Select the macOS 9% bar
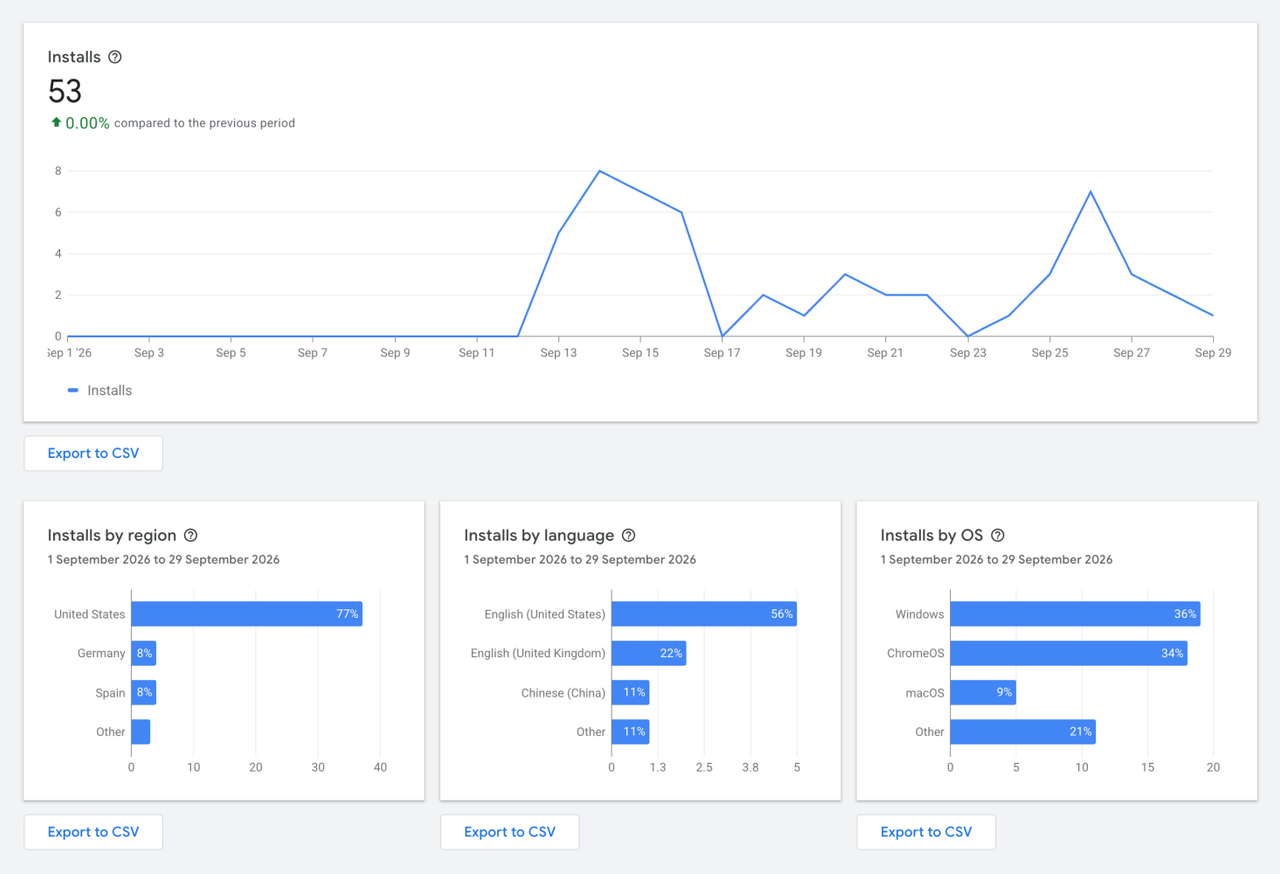 (983, 692)
